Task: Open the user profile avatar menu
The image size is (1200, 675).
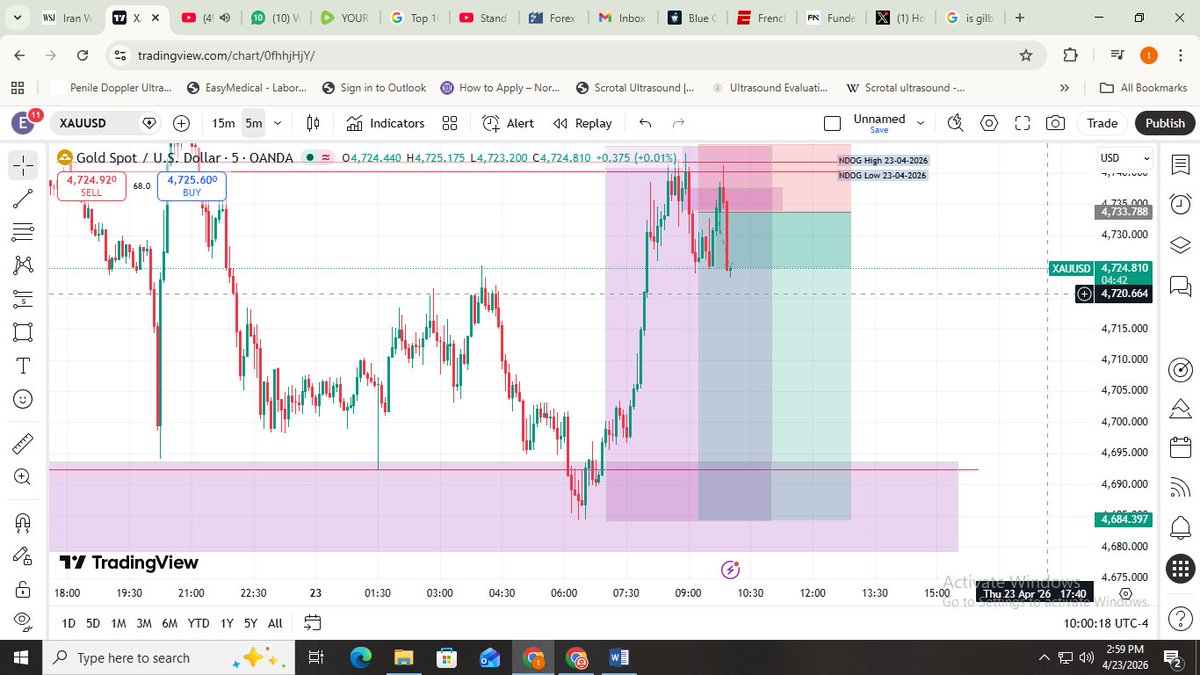Action: (23, 123)
